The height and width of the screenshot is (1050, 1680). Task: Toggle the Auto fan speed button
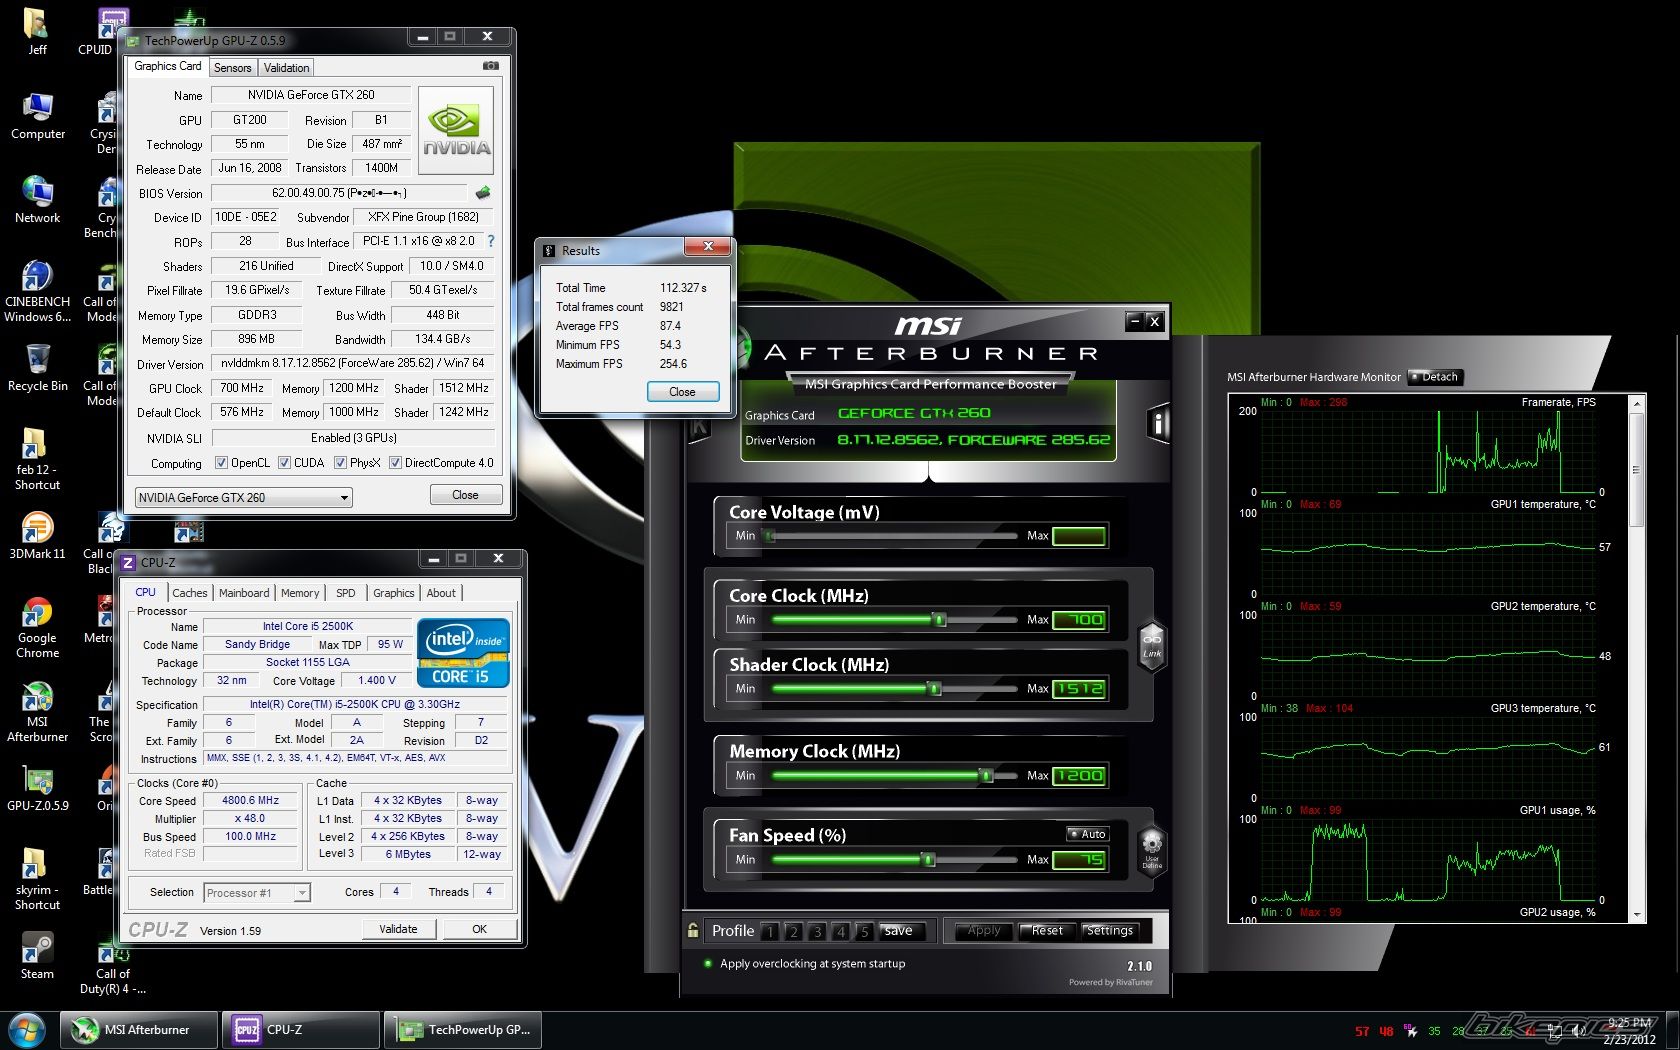pos(1088,834)
